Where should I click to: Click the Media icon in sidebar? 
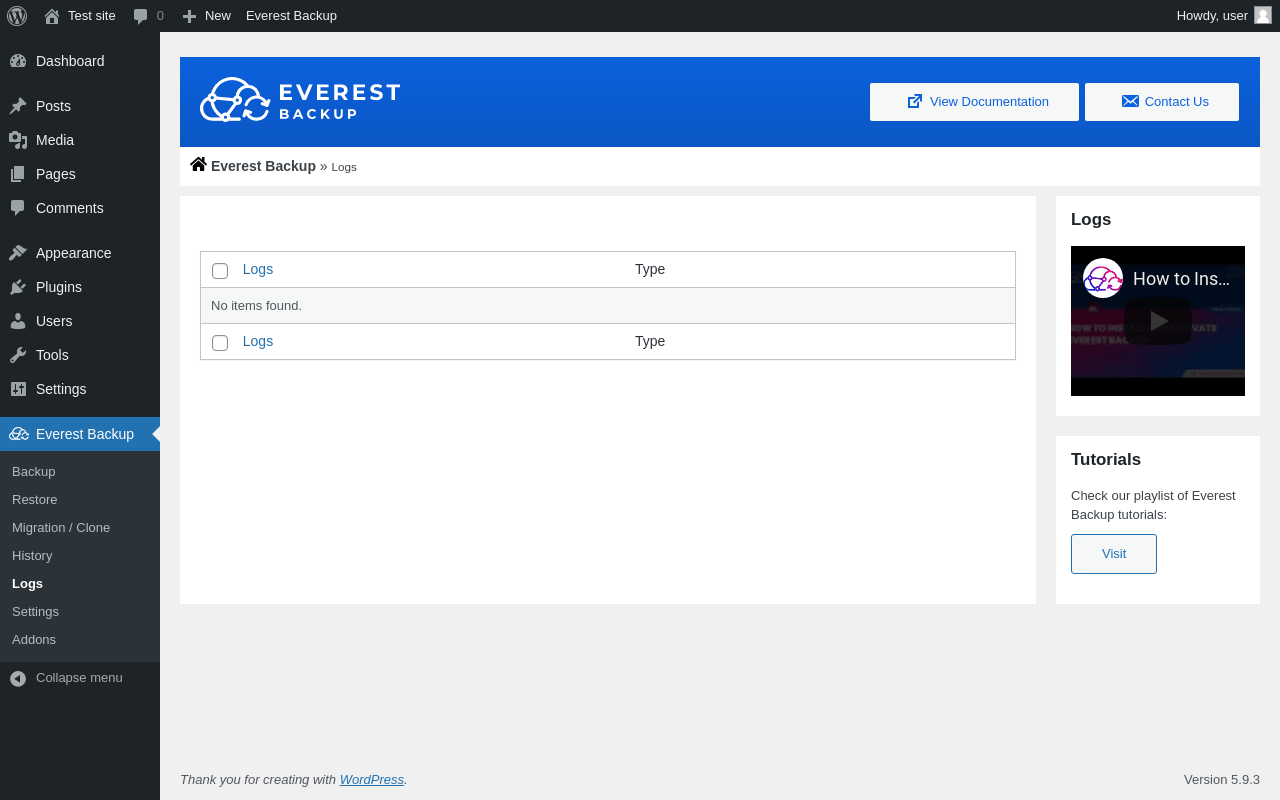point(18,140)
